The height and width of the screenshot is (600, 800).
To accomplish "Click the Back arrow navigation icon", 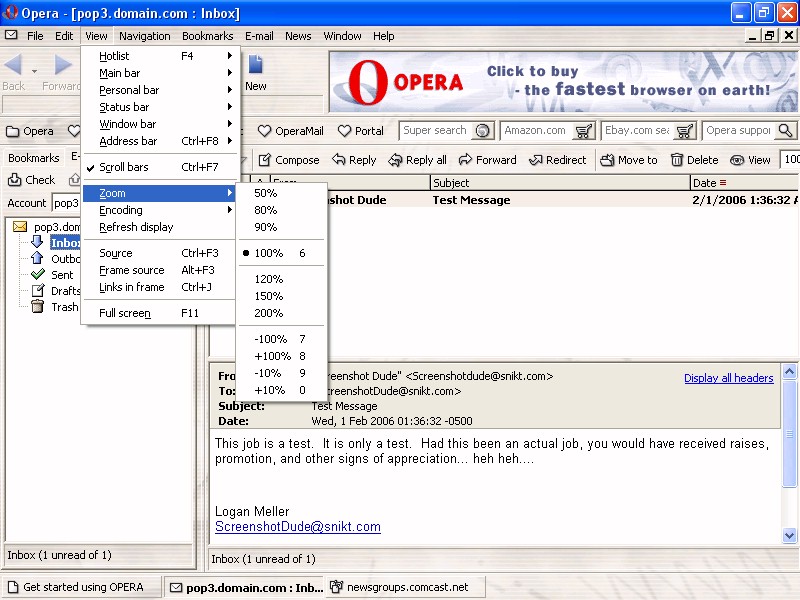I will coord(13,65).
